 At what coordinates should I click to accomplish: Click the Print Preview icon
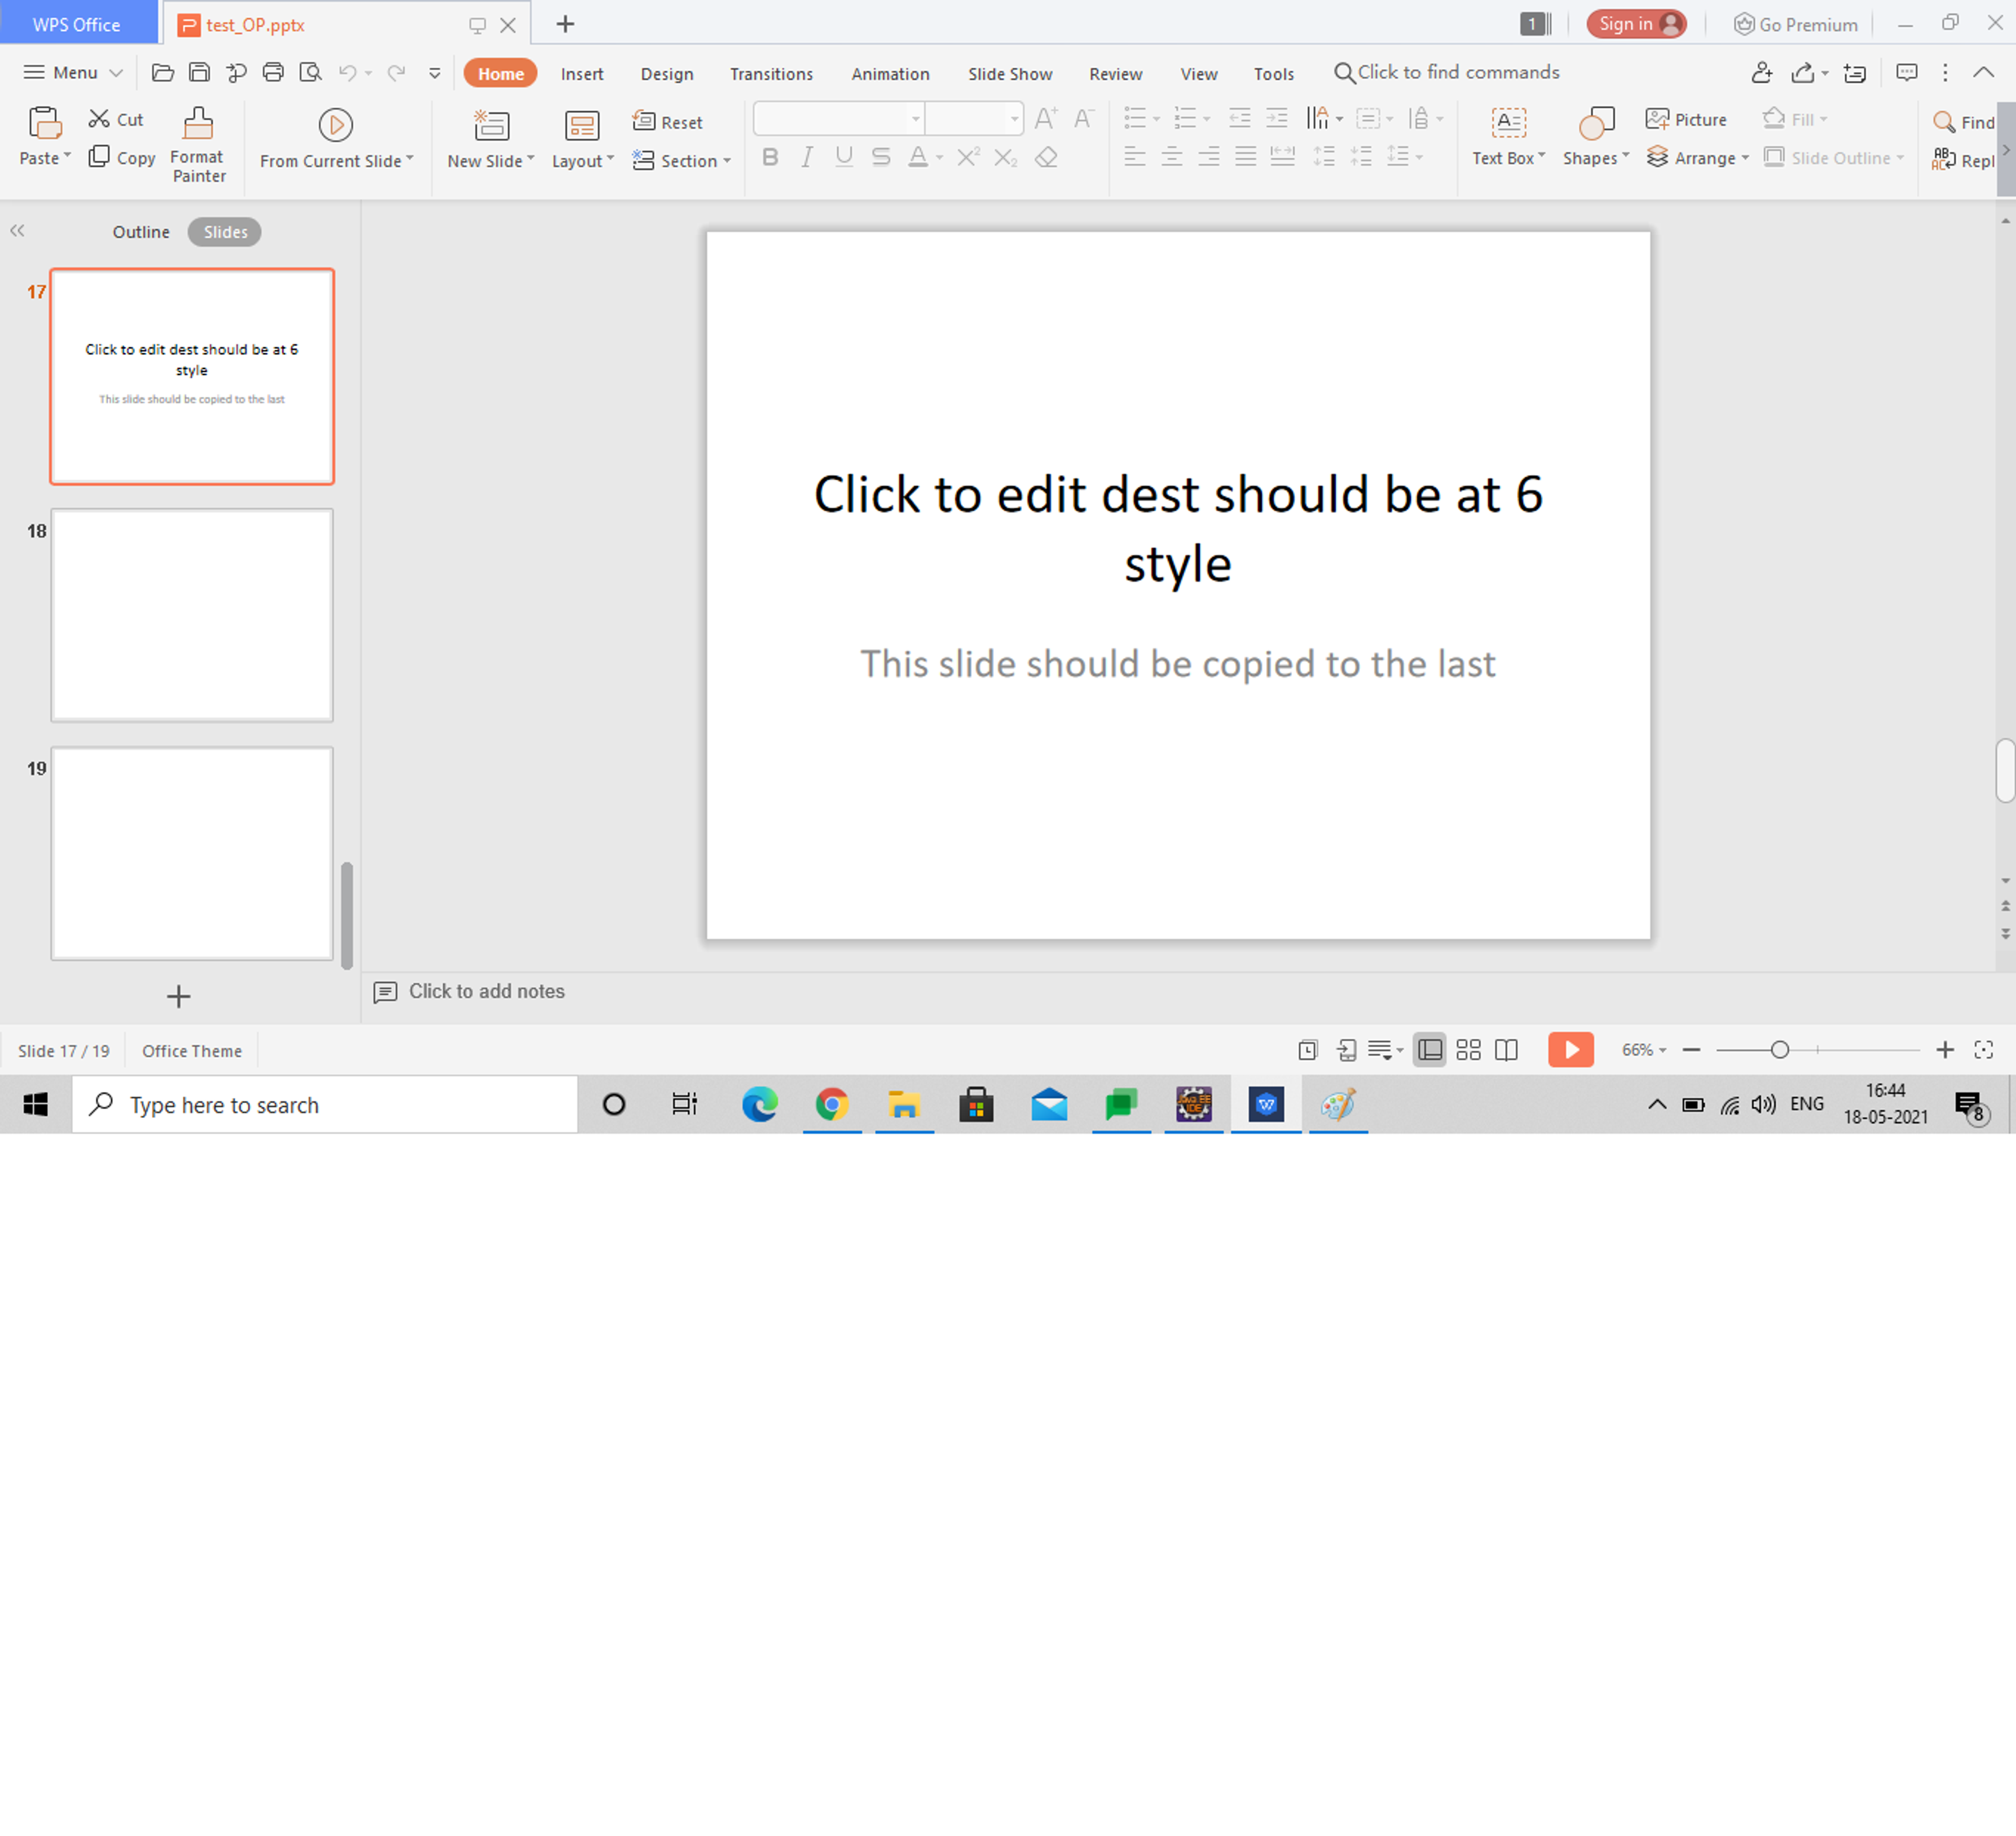(x=311, y=72)
